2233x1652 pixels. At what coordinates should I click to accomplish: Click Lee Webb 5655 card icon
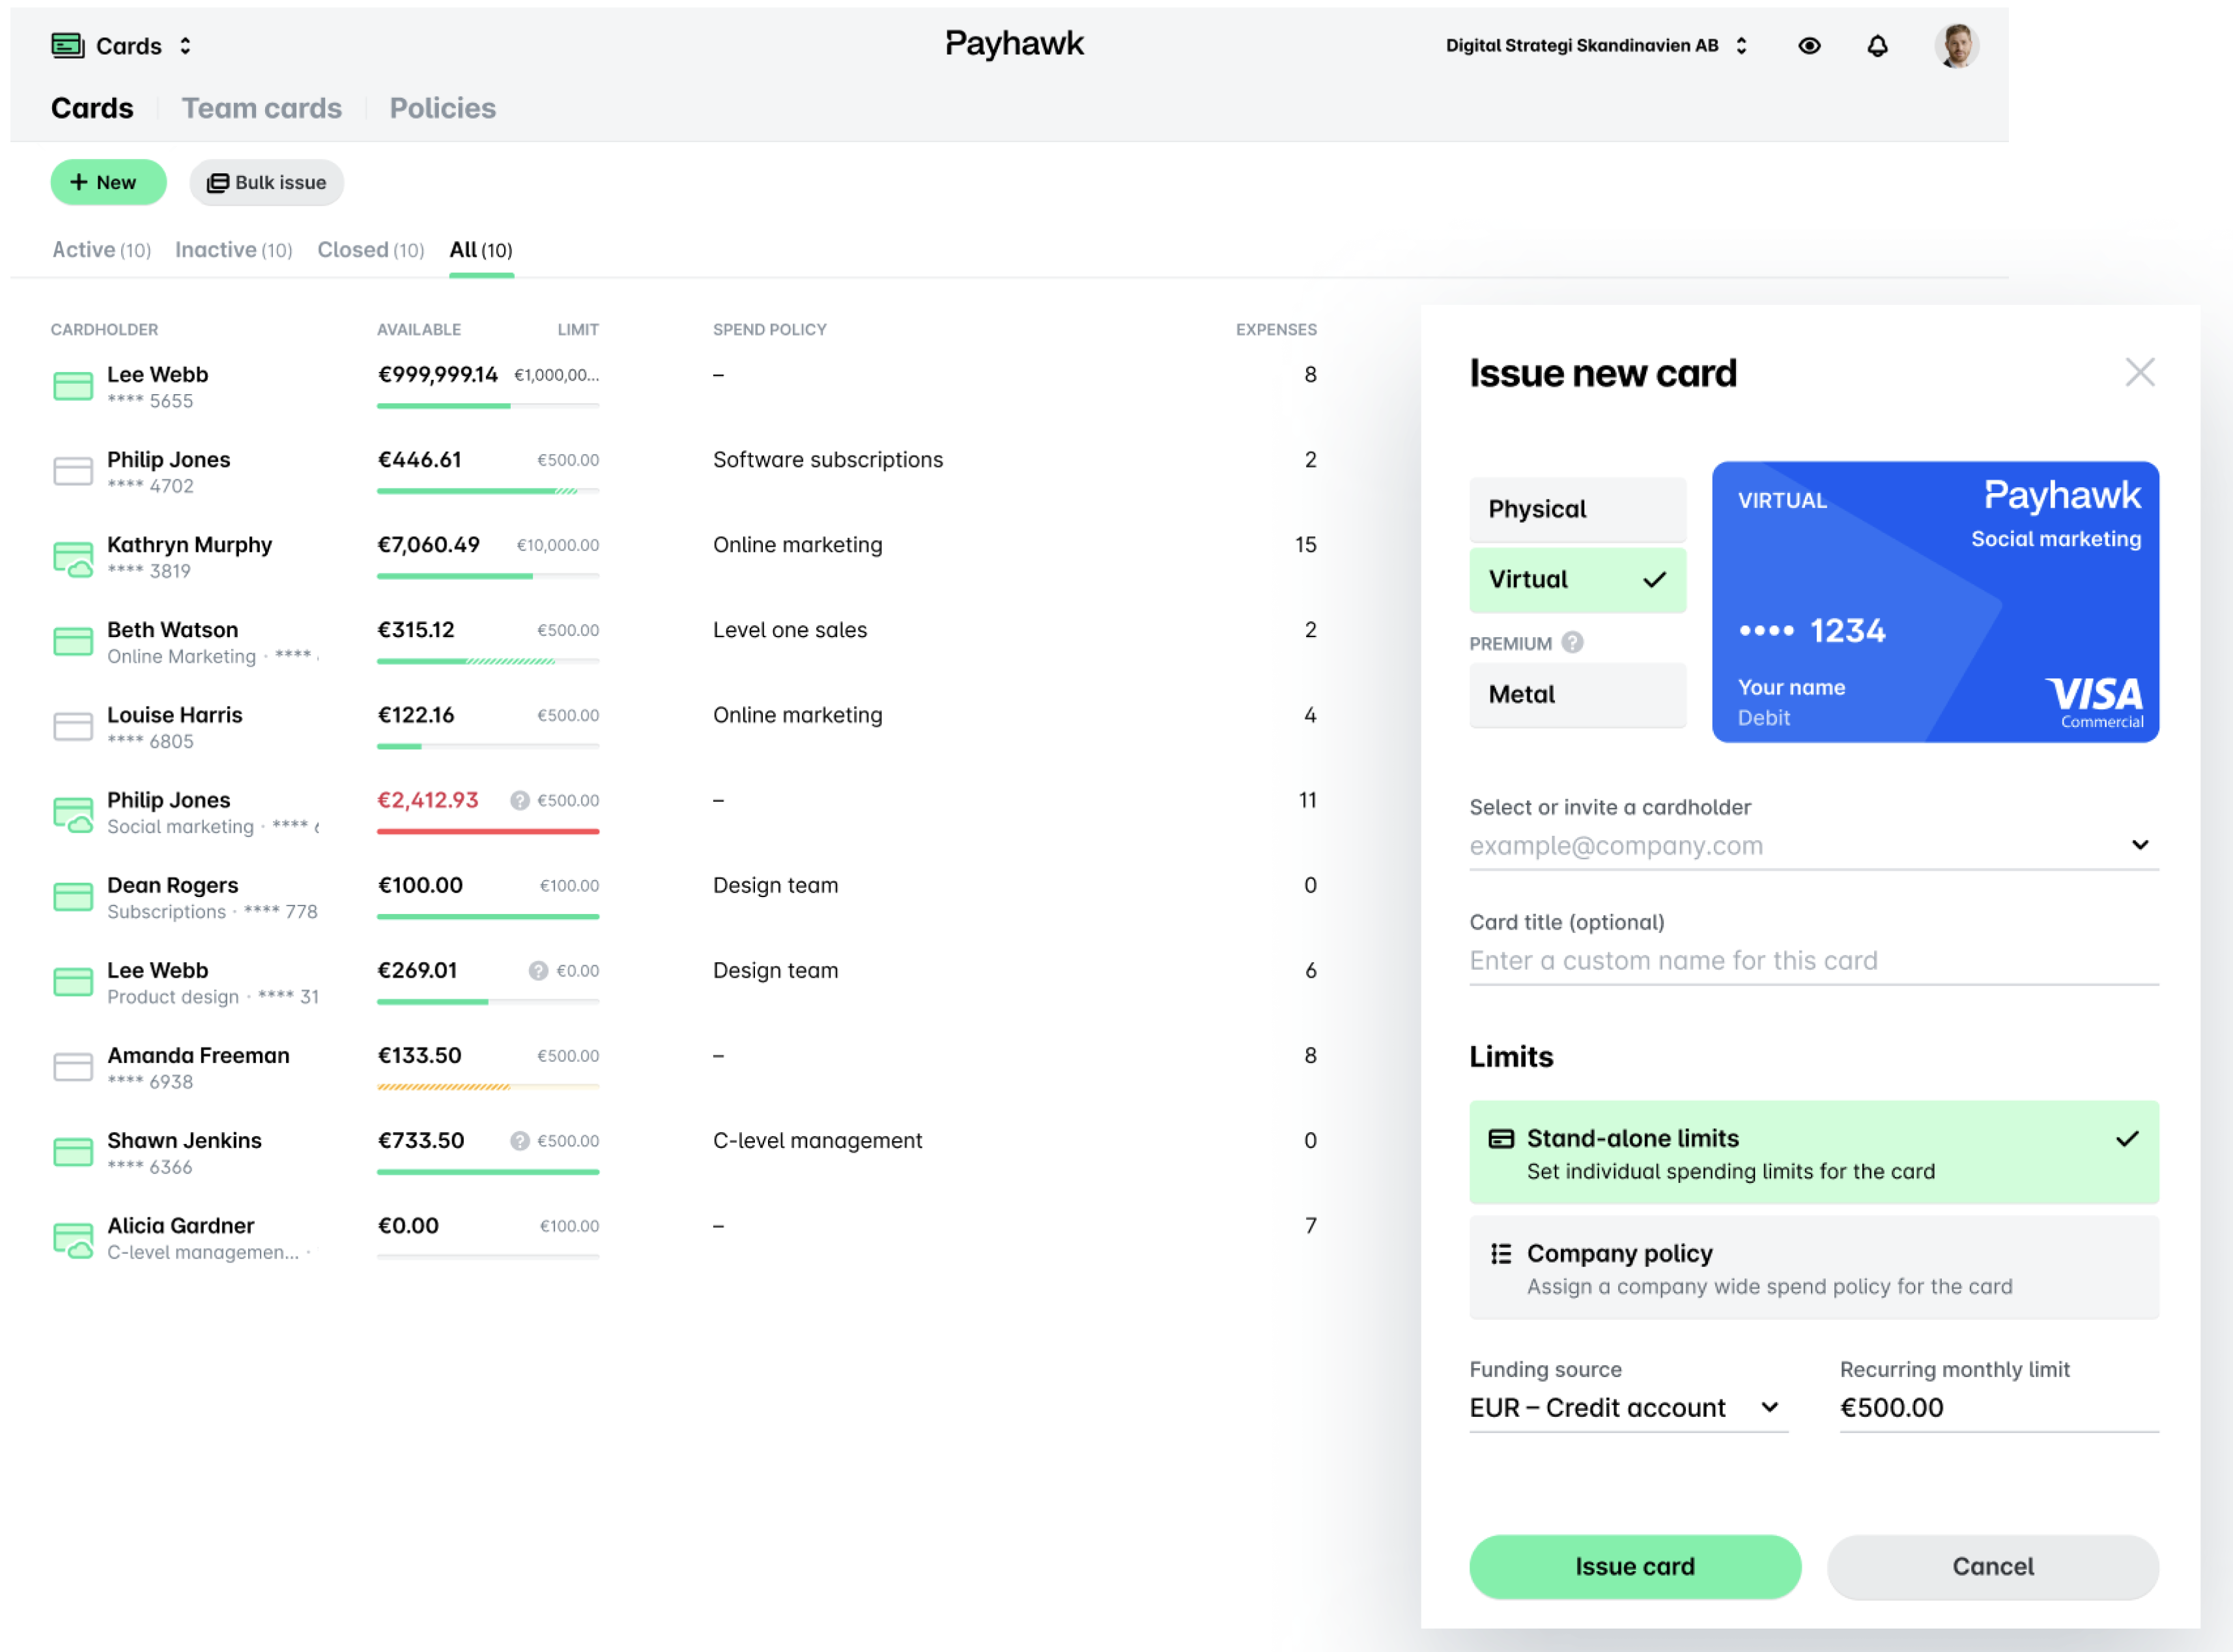(x=72, y=386)
